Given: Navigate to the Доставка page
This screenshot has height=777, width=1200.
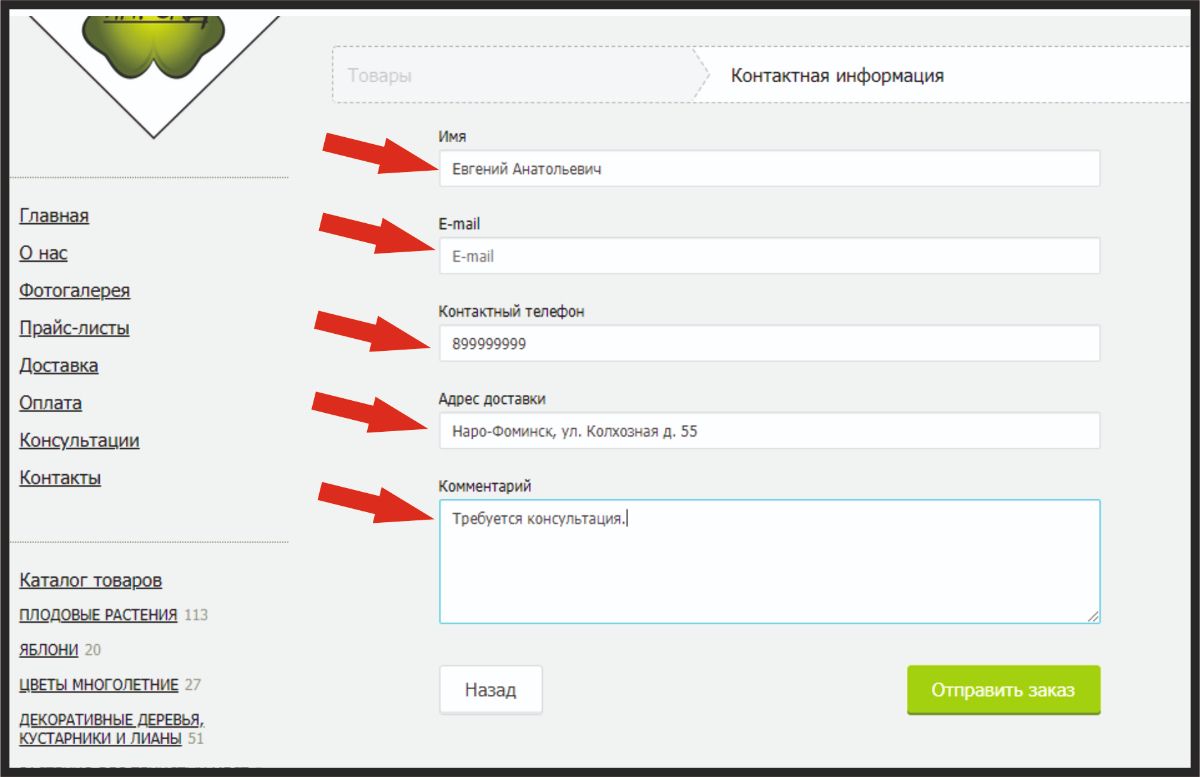Looking at the screenshot, I should (58, 366).
